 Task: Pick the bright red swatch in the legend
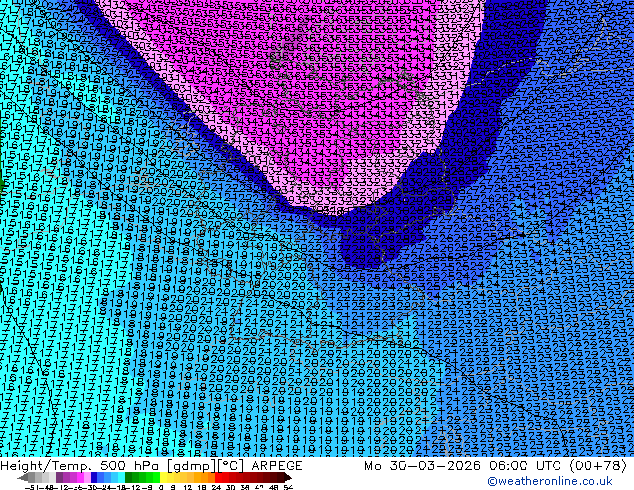218,477
